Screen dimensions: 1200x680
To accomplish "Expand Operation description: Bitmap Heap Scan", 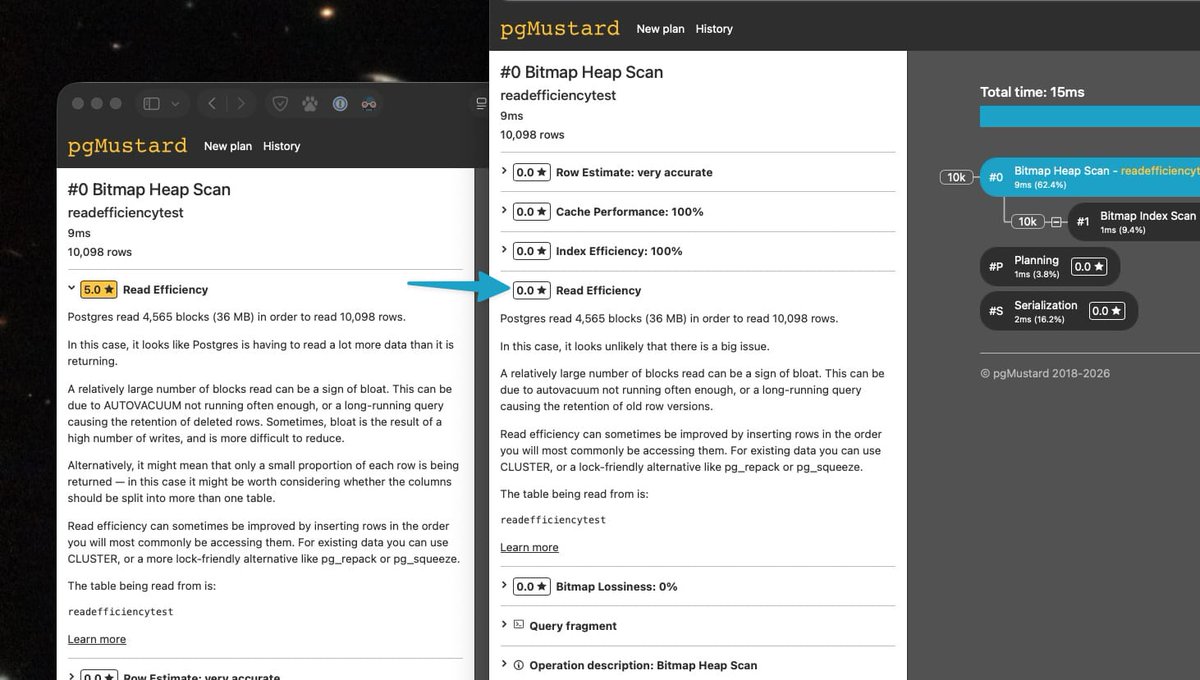I will point(697,665).
